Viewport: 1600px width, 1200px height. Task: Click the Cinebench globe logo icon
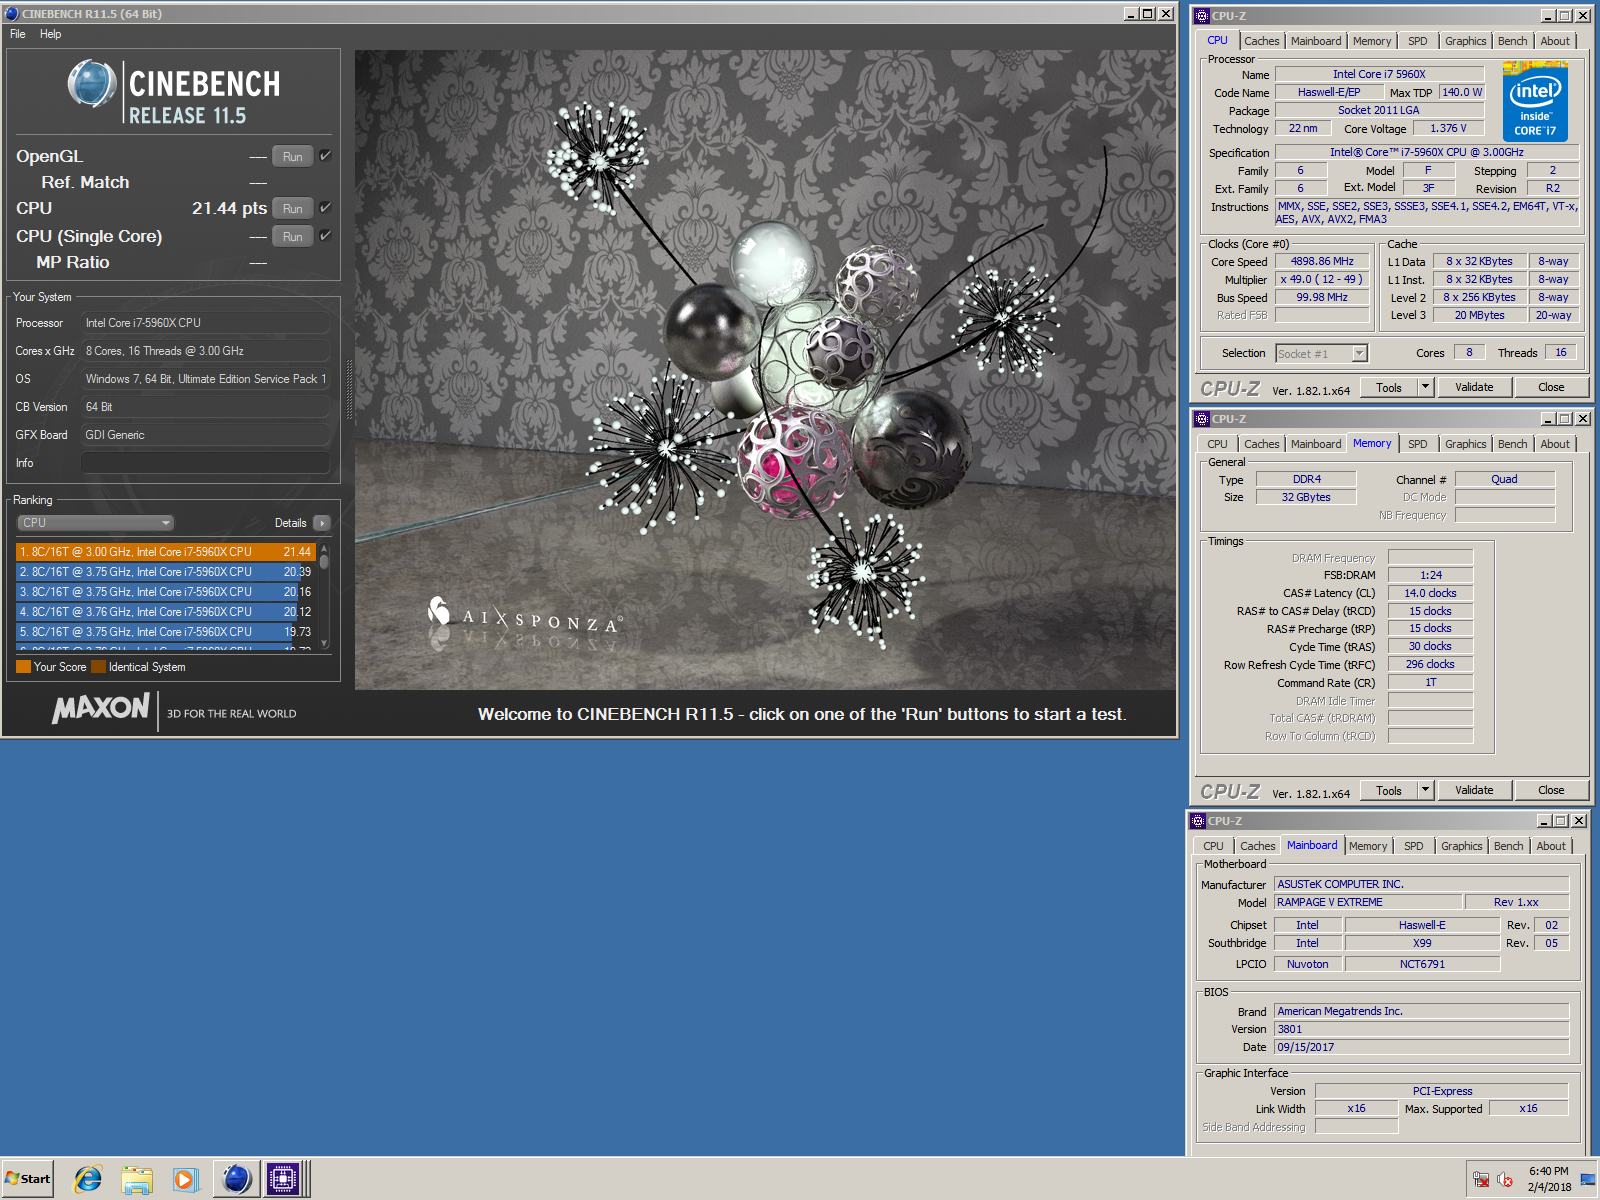pos(92,84)
